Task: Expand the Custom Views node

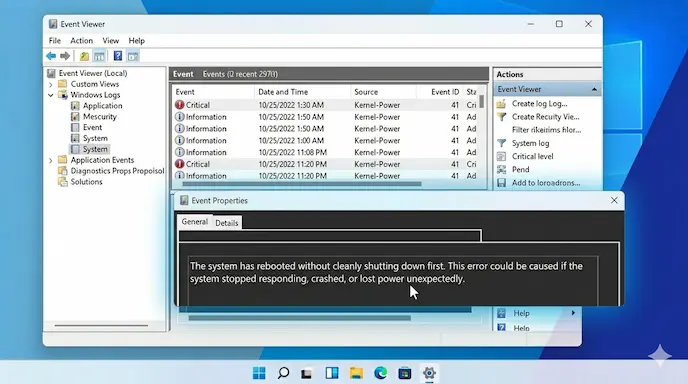Action: [x=50, y=84]
